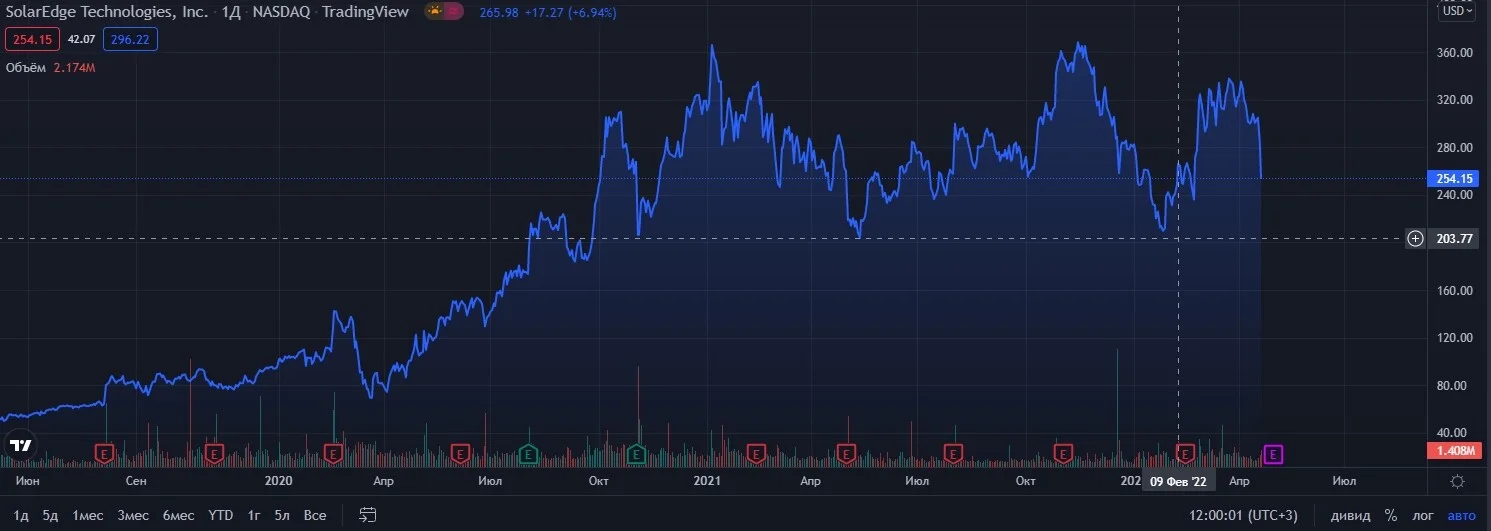Click the green earnings marker before Окт 2020
Viewport: 1491px width, 531px height.
tap(528, 455)
